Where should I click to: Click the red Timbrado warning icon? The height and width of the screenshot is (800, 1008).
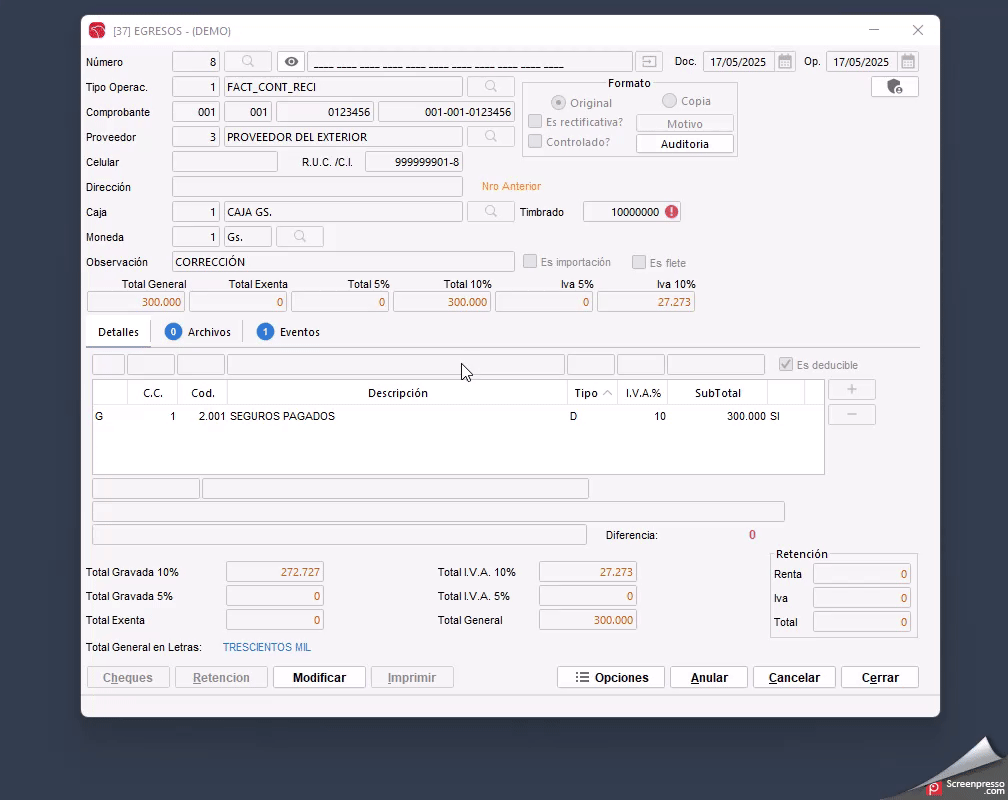click(x=672, y=212)
